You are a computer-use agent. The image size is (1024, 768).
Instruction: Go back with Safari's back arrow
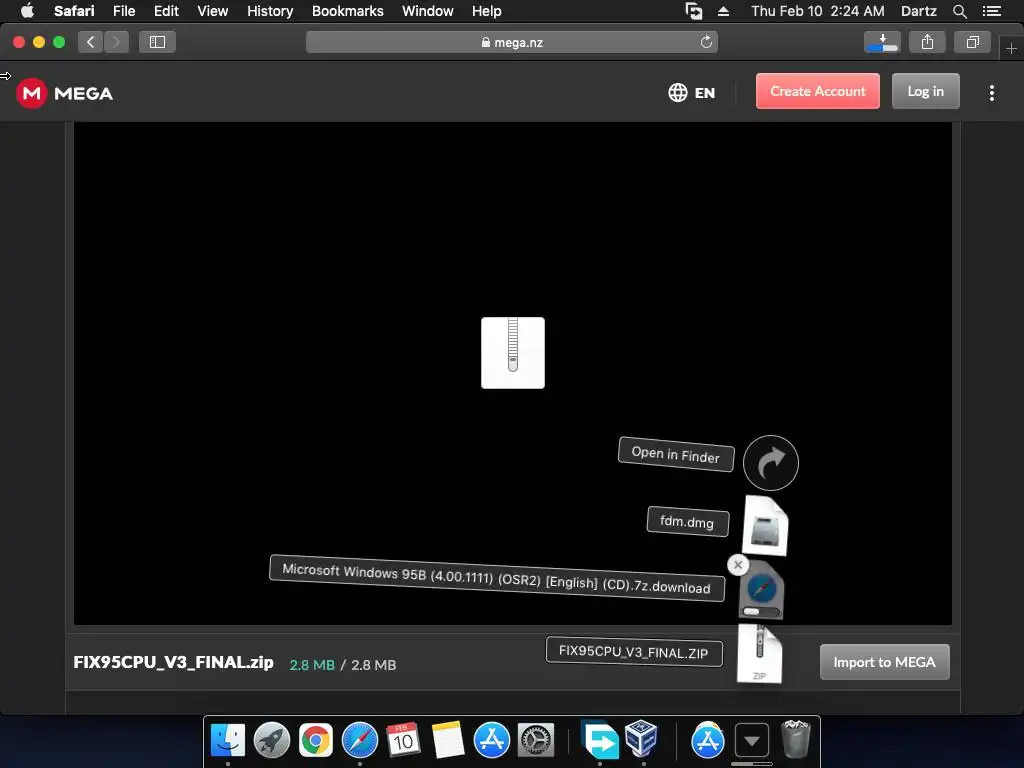[91, 42]
